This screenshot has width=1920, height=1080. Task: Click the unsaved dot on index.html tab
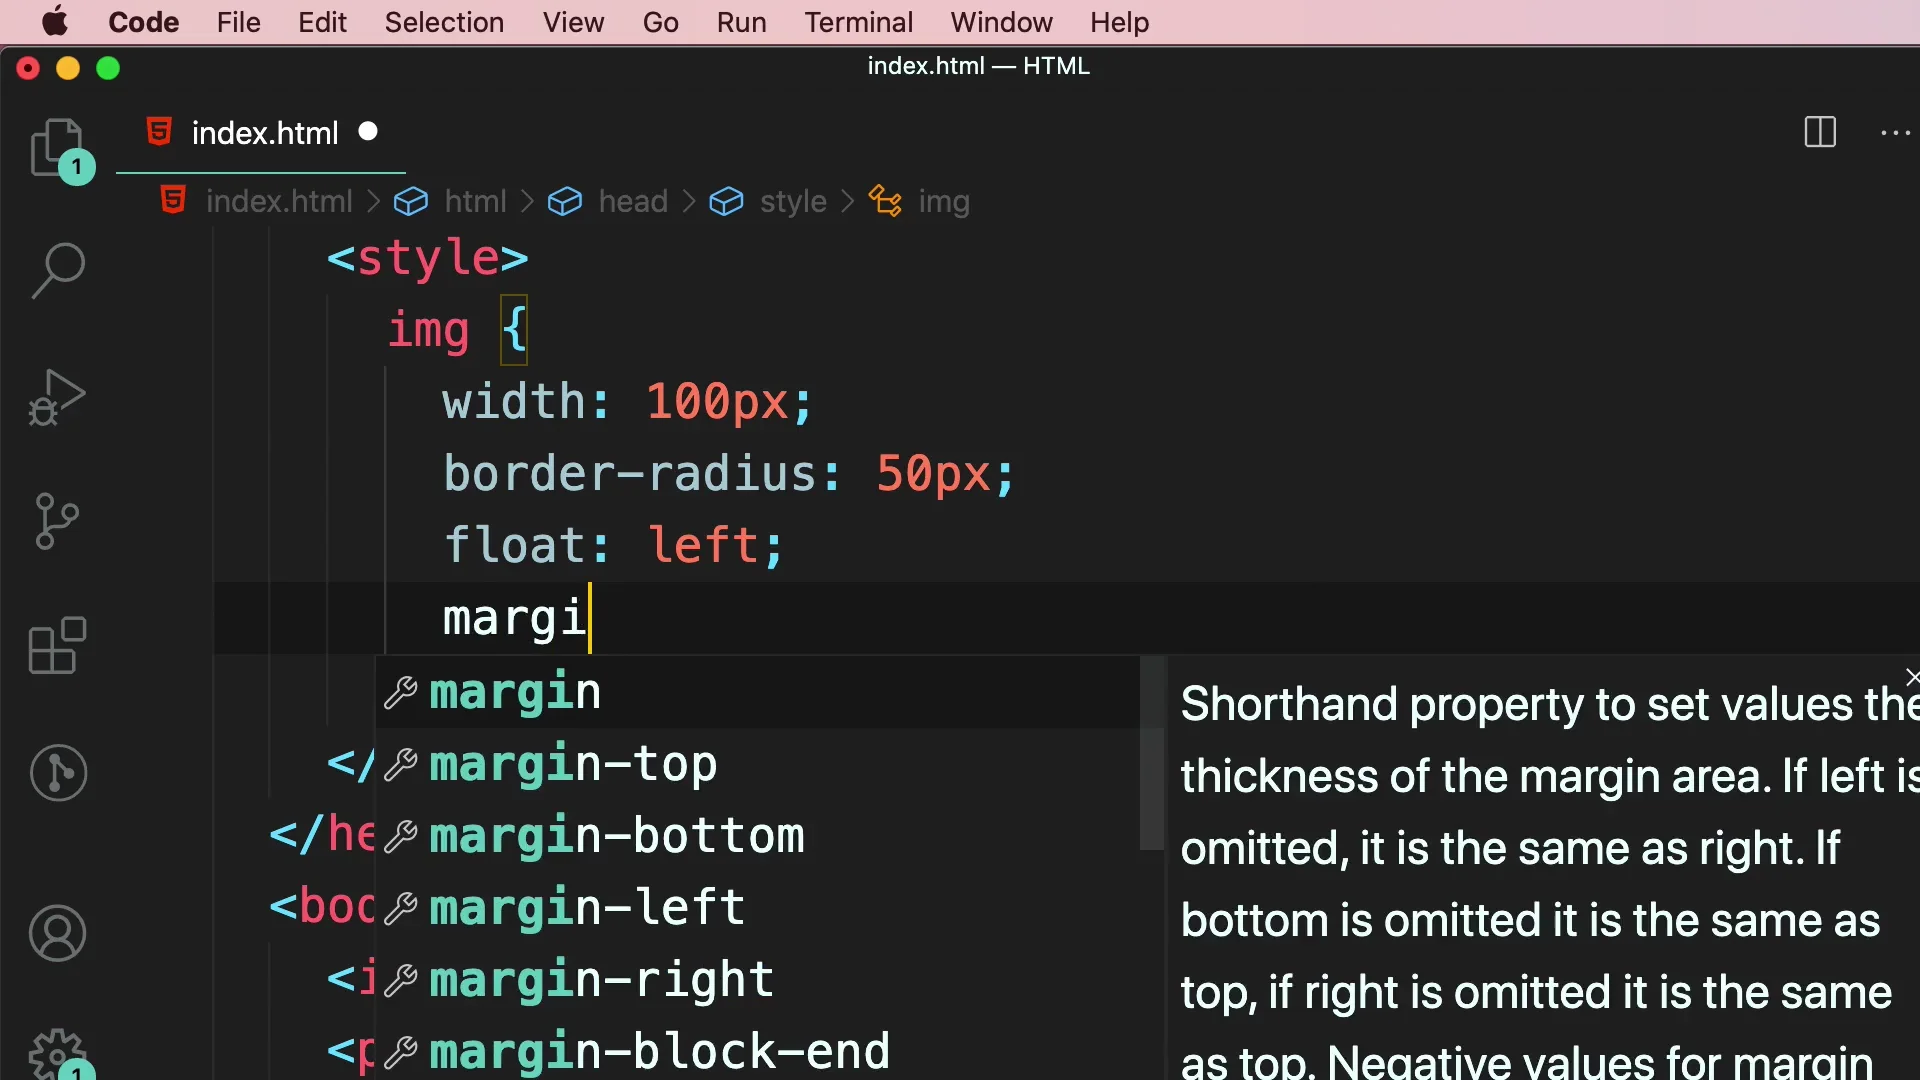pyautogui.click(x=368, y=131)
